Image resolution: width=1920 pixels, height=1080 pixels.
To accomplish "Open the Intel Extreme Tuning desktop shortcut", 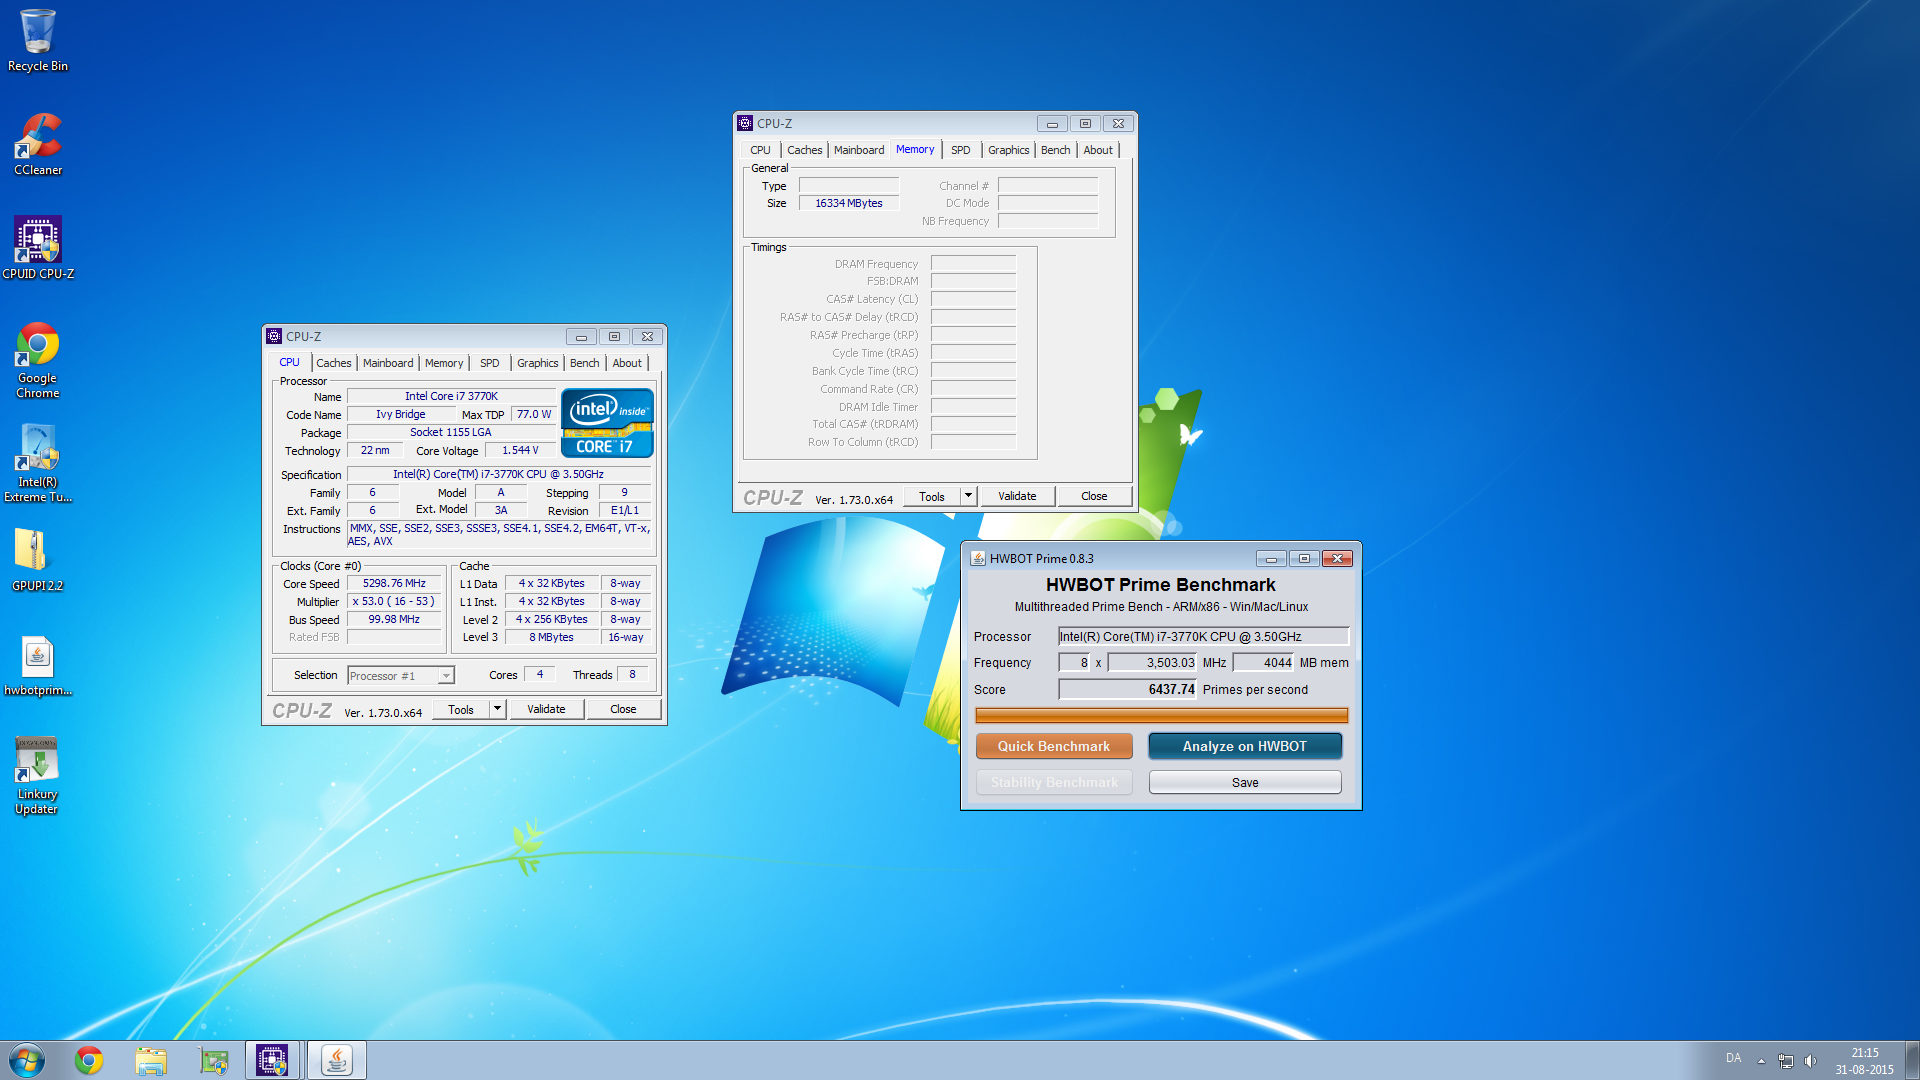I will click(38, 463).
